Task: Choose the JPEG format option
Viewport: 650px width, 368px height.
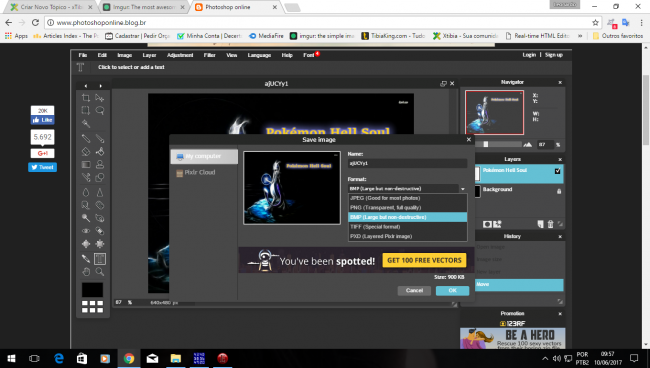Action: (407, 198)
